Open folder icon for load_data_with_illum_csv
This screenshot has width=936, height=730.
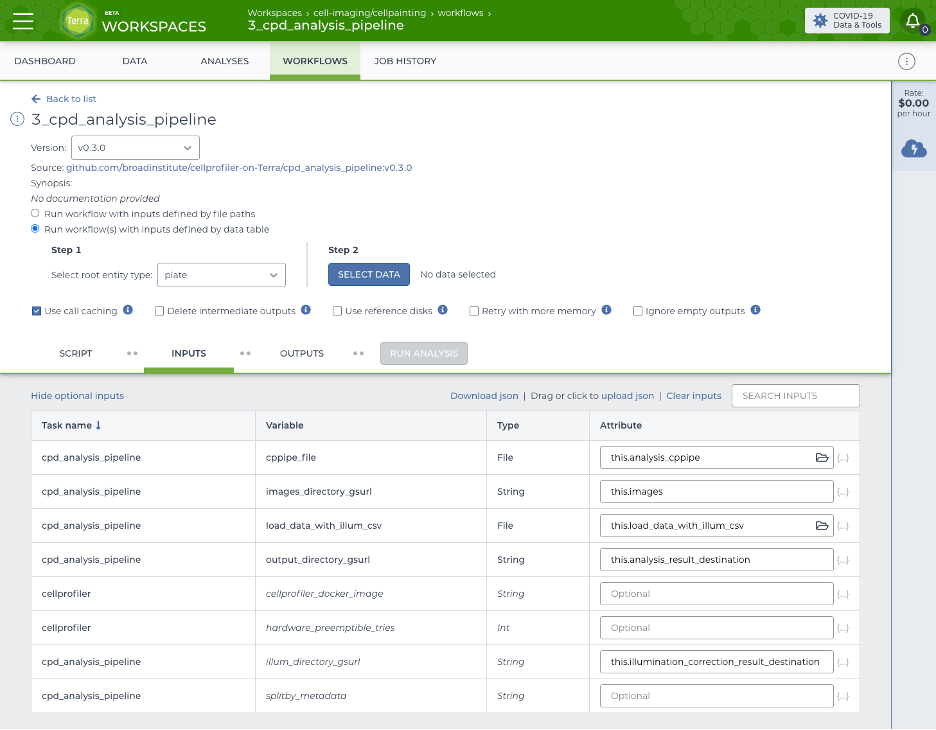822,526
